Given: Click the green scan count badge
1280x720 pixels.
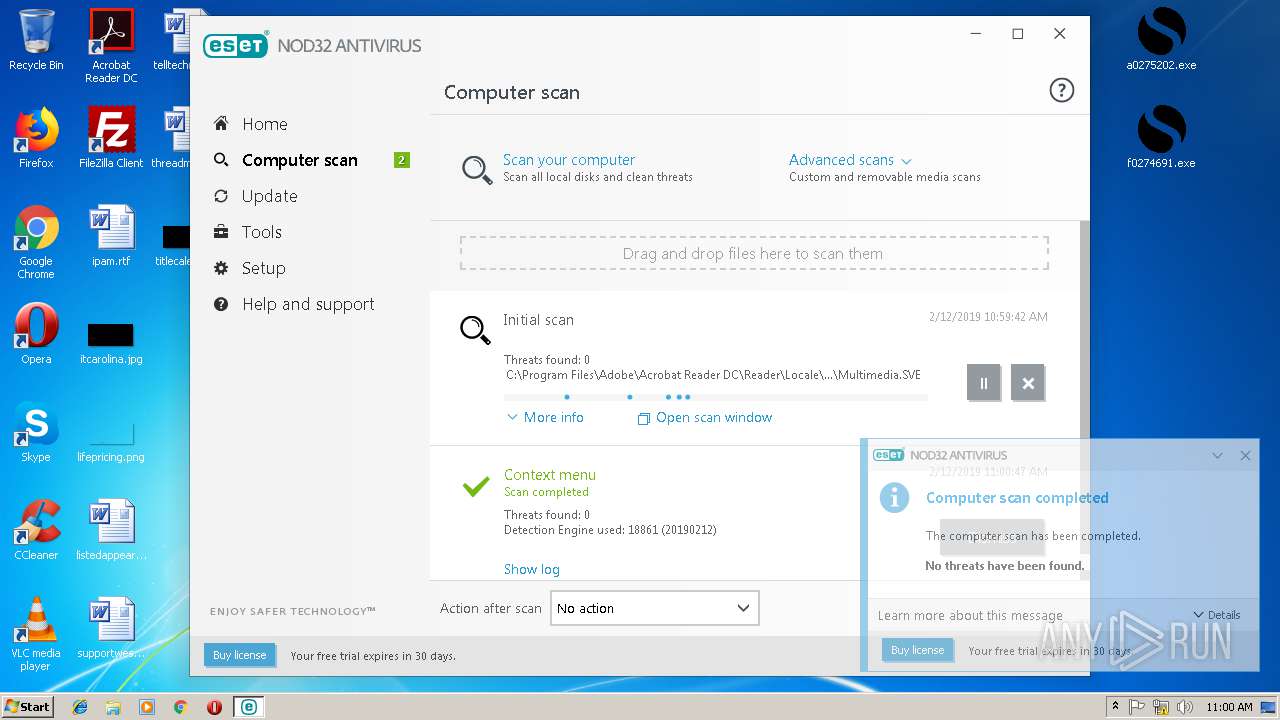Looking at the screenshot, I should click(402, 160).
